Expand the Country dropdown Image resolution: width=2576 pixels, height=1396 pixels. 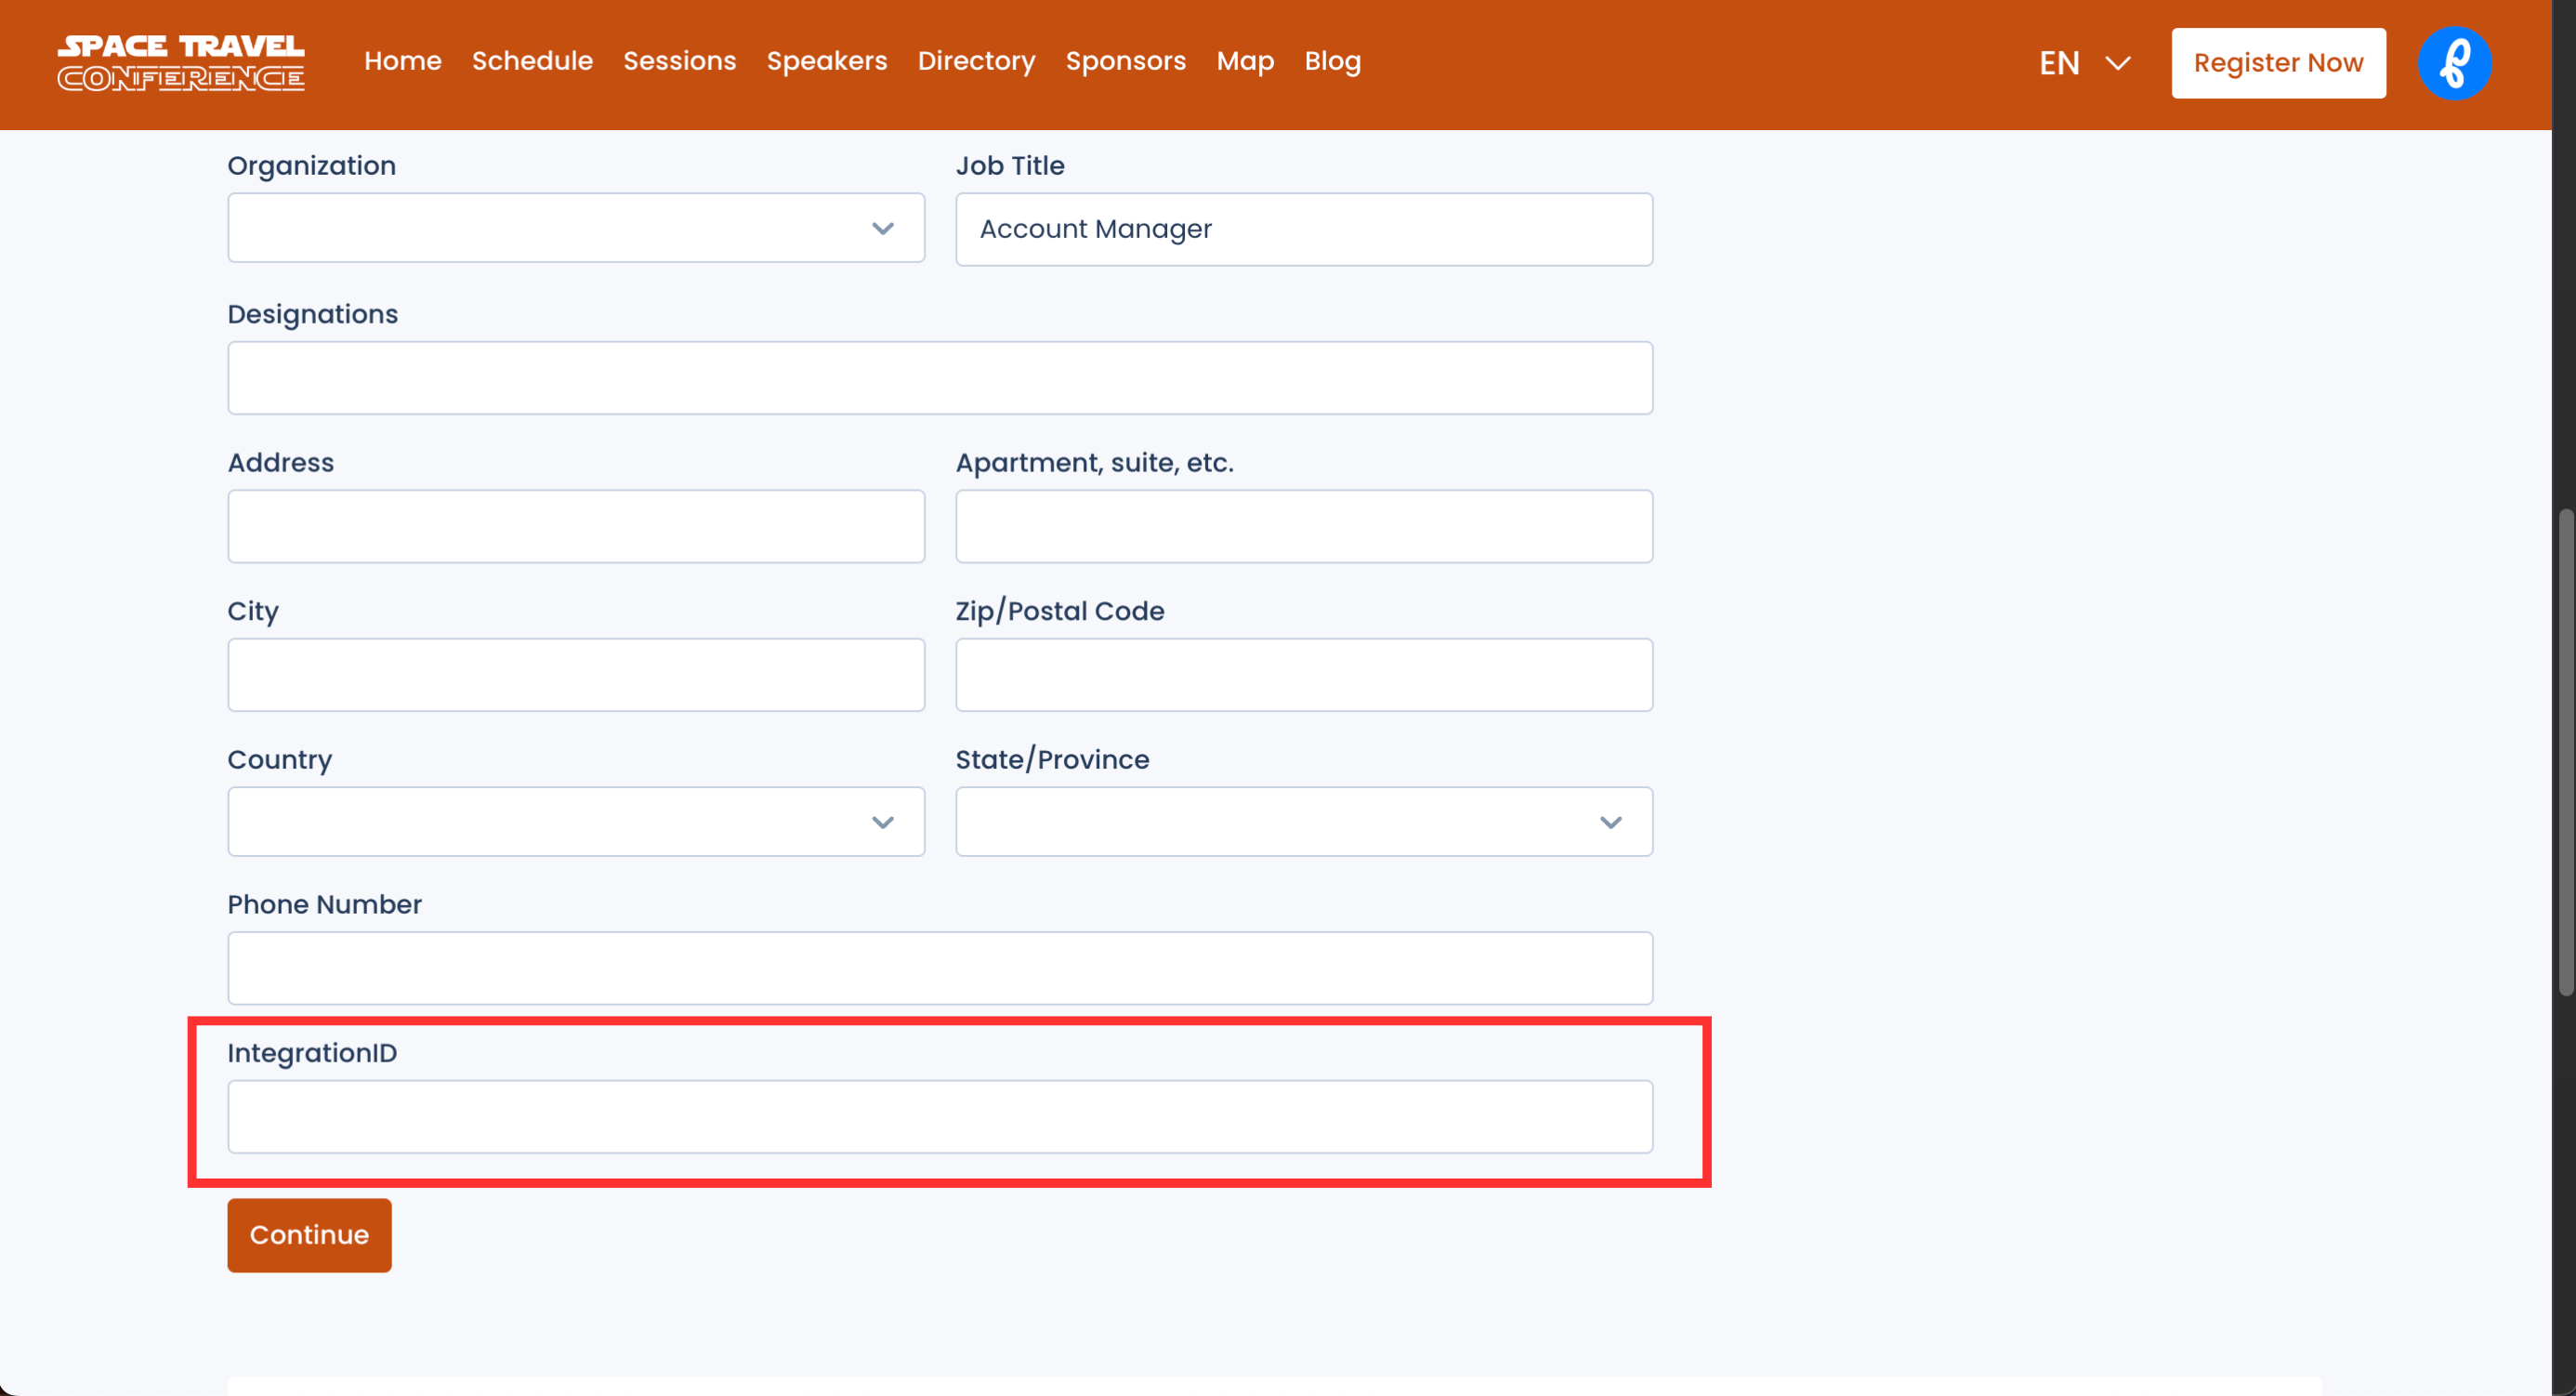(x=575, y=821)
